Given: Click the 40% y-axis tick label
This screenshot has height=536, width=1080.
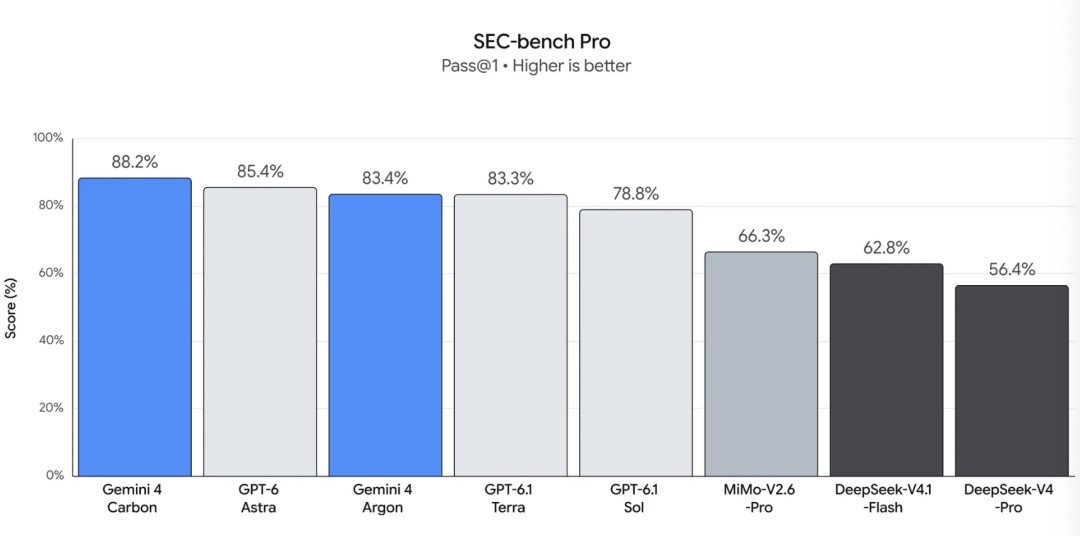Looking at the screenshot, I should point(50,341).
